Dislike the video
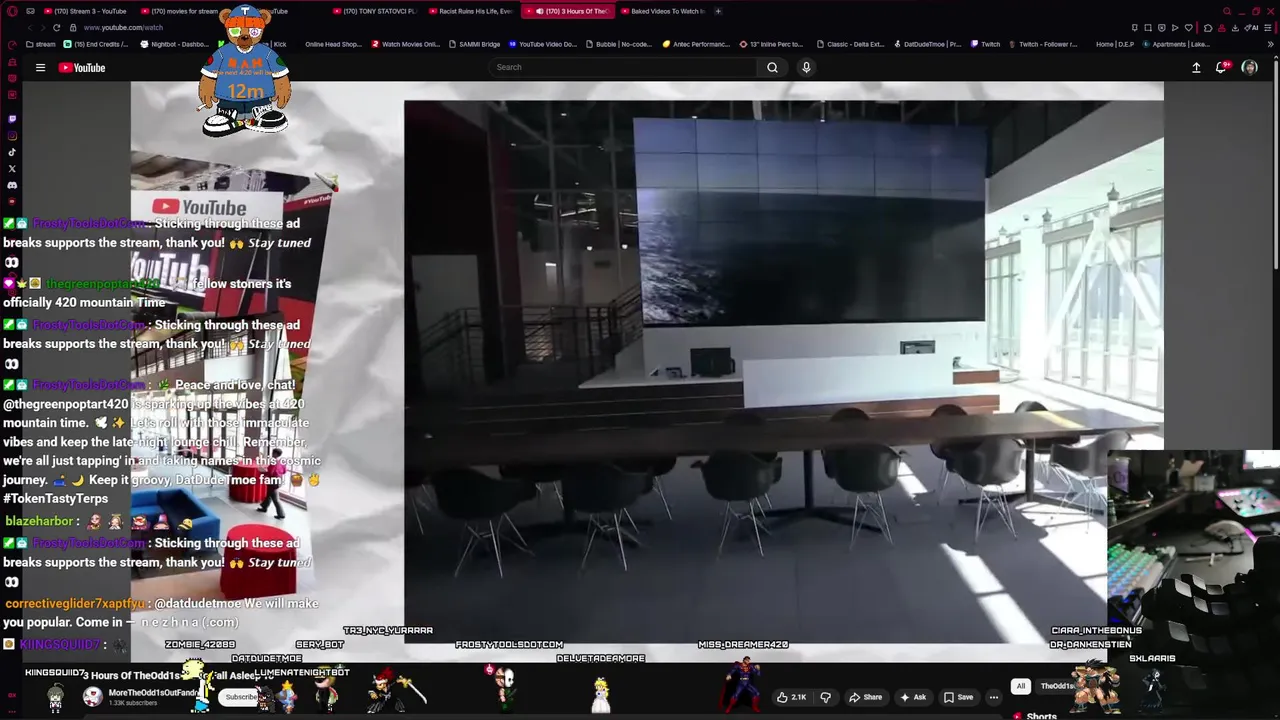The width and height of the screenshot is (1280, 720). [x=825, y=697]
